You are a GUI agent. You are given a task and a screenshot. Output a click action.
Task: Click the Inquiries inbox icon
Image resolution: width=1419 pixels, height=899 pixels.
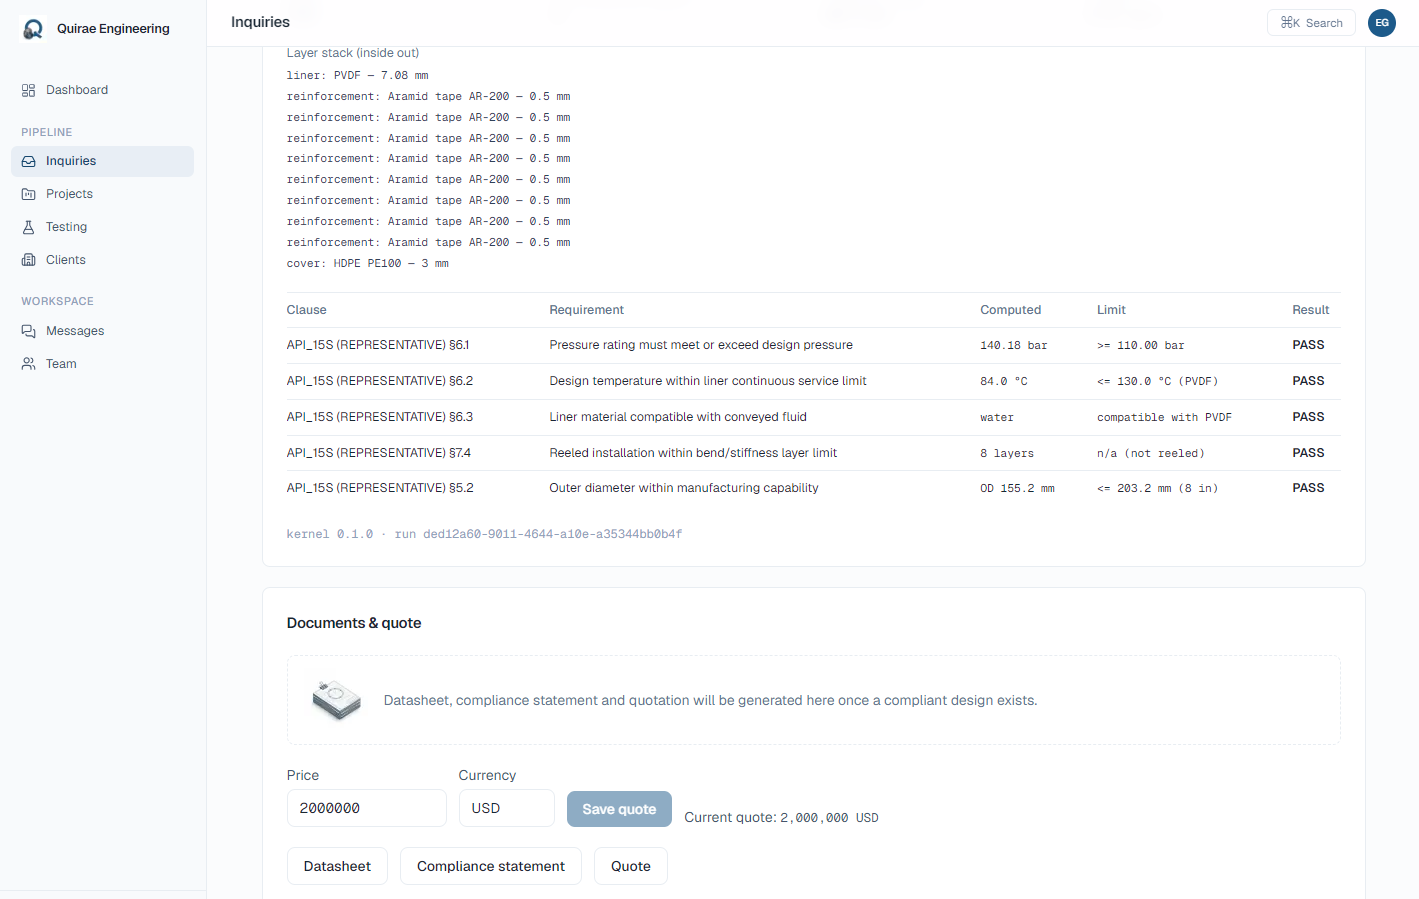[x=28, y=161]
